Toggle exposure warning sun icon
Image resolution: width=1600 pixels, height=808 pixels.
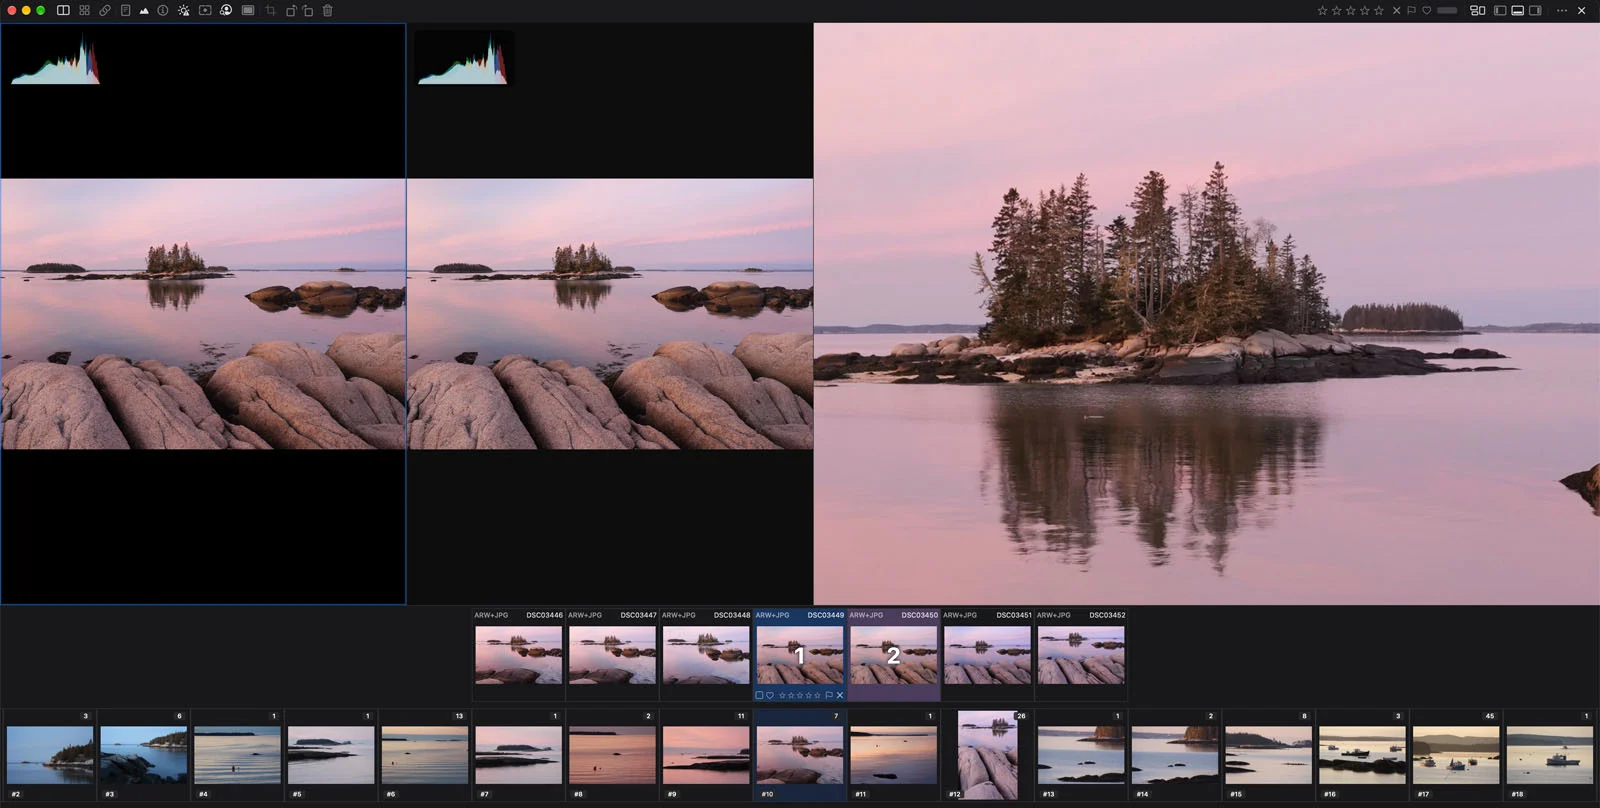coord(184,10)
